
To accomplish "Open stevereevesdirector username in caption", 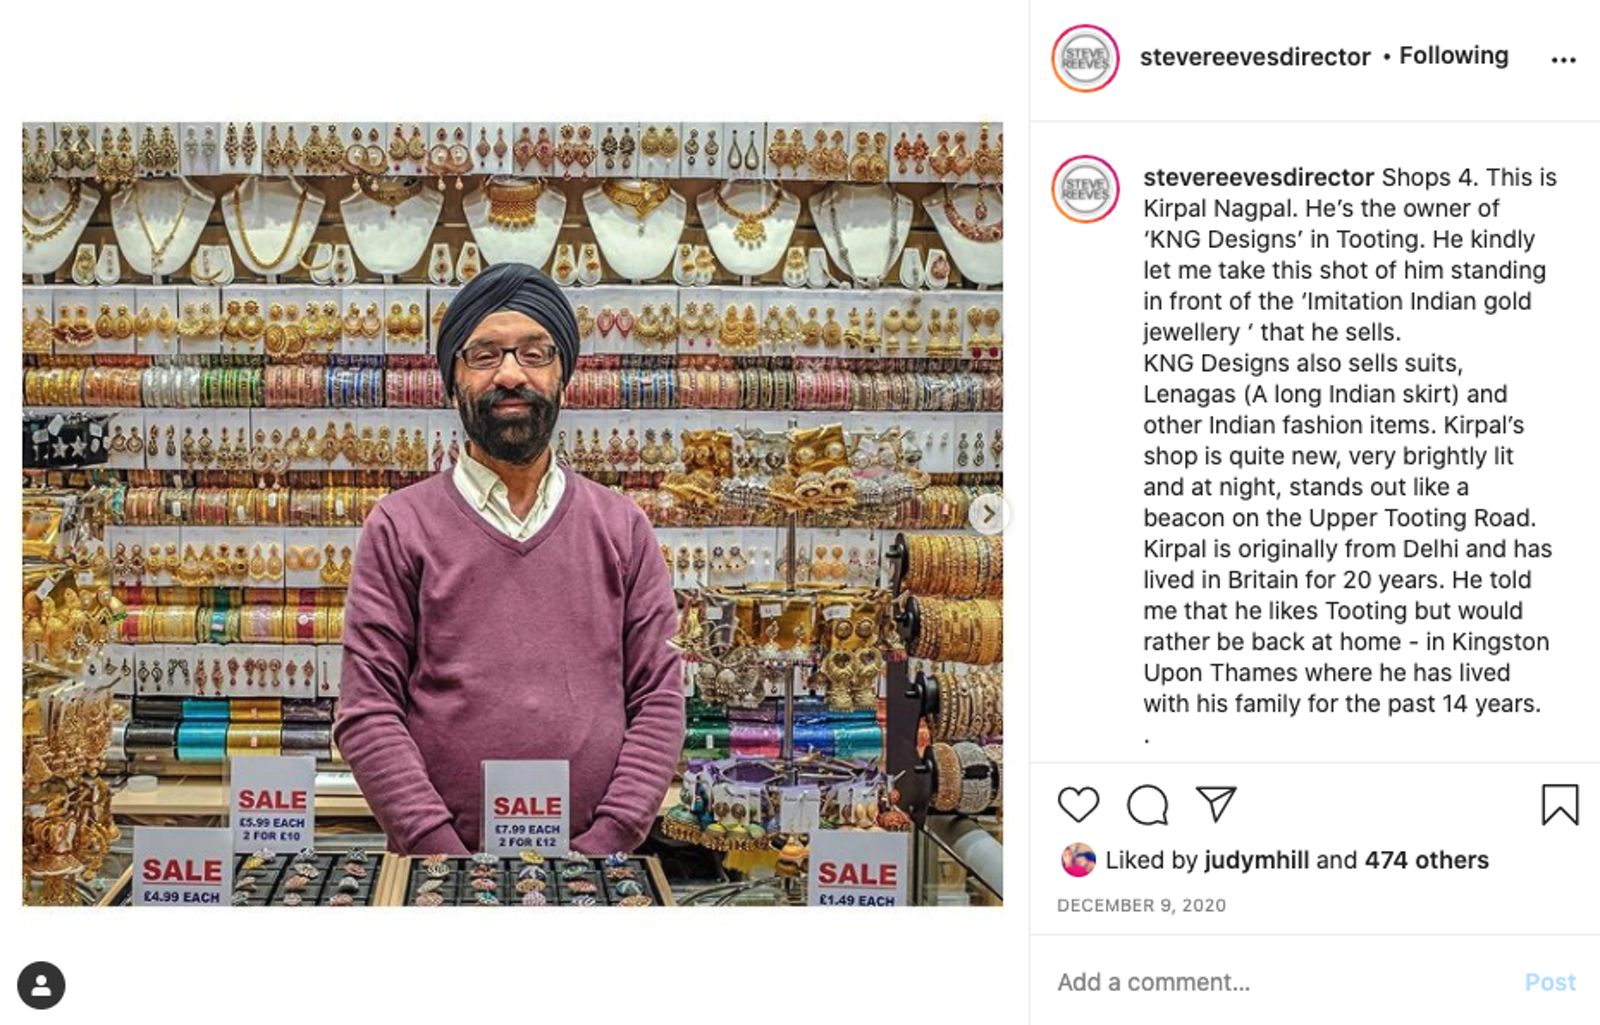I will point(1258,177).
